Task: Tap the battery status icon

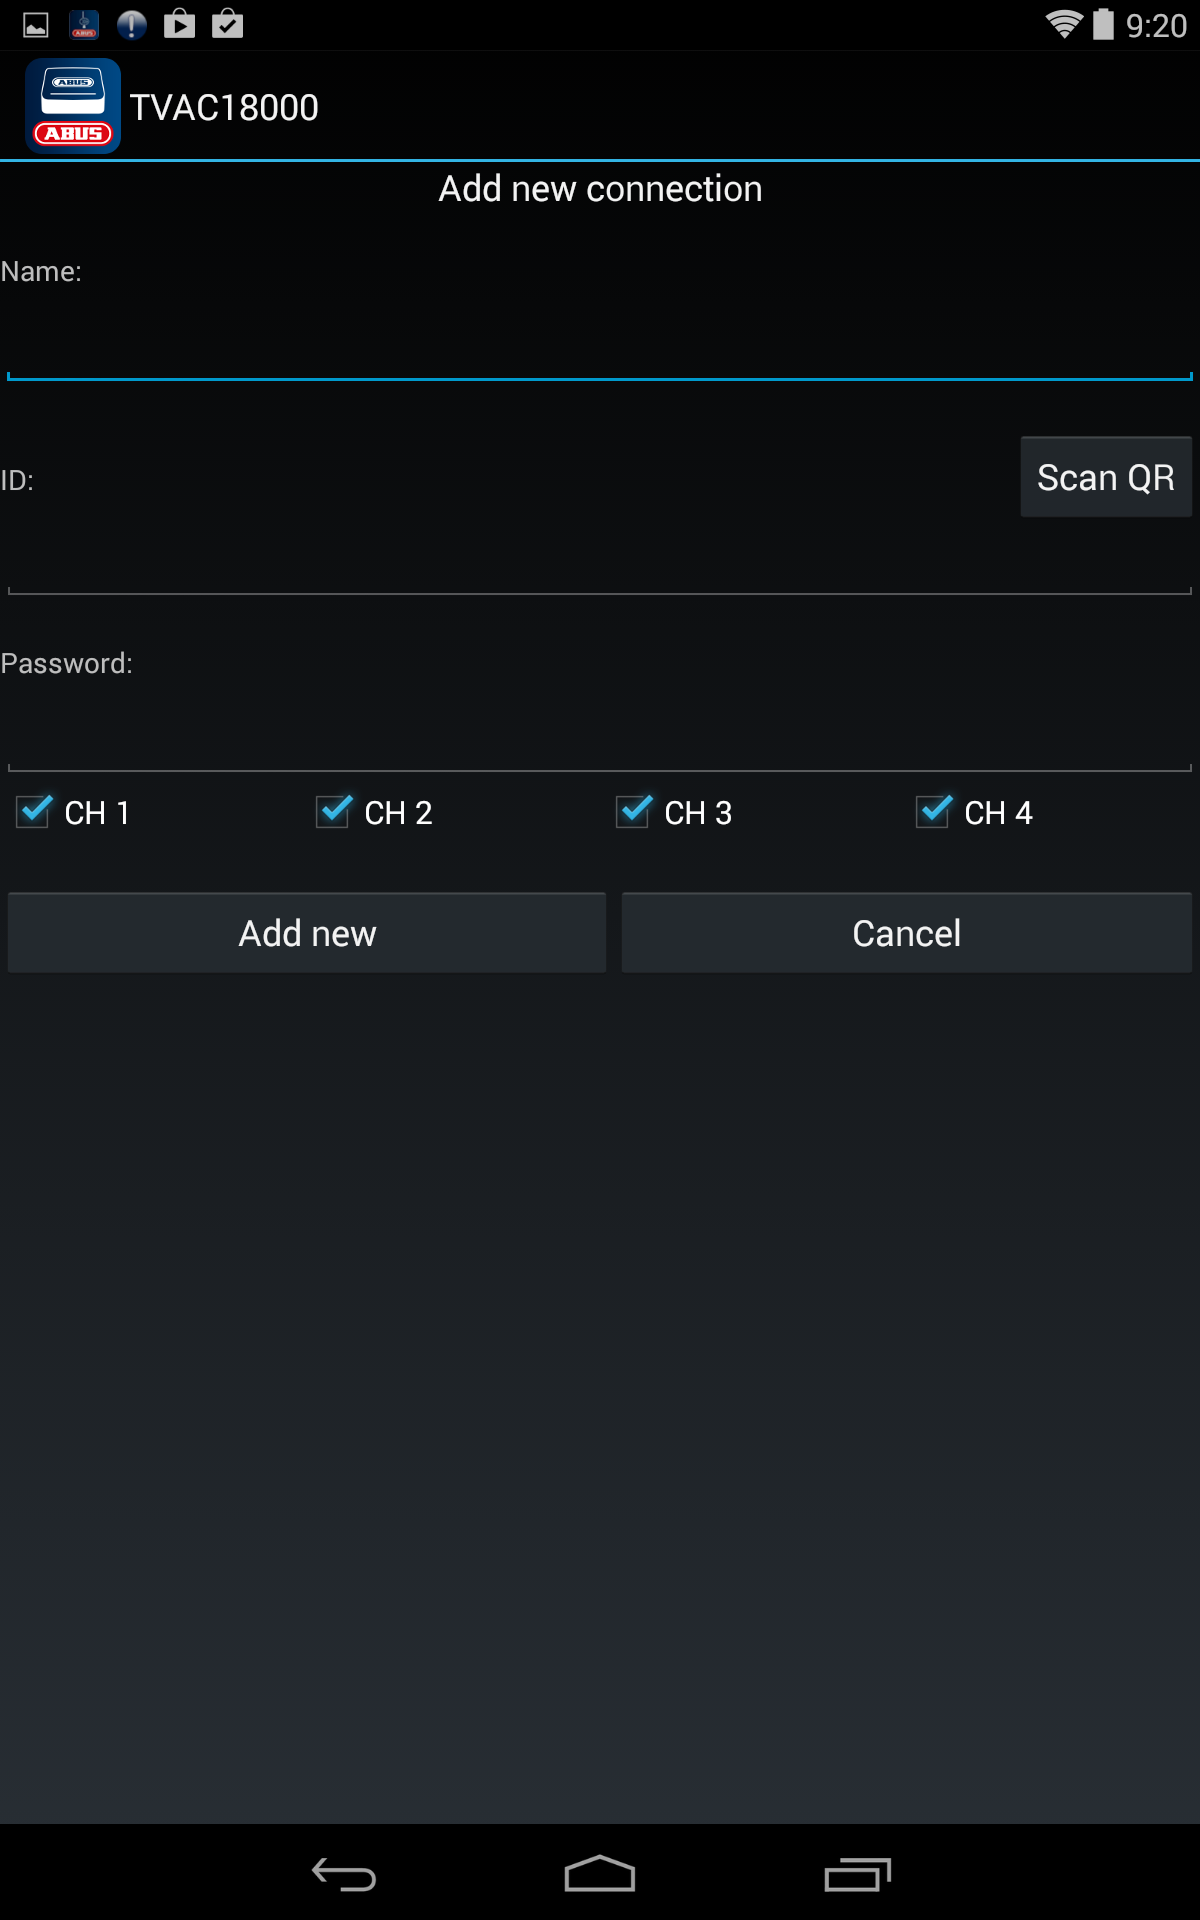Action: (x=1103, y=24)
